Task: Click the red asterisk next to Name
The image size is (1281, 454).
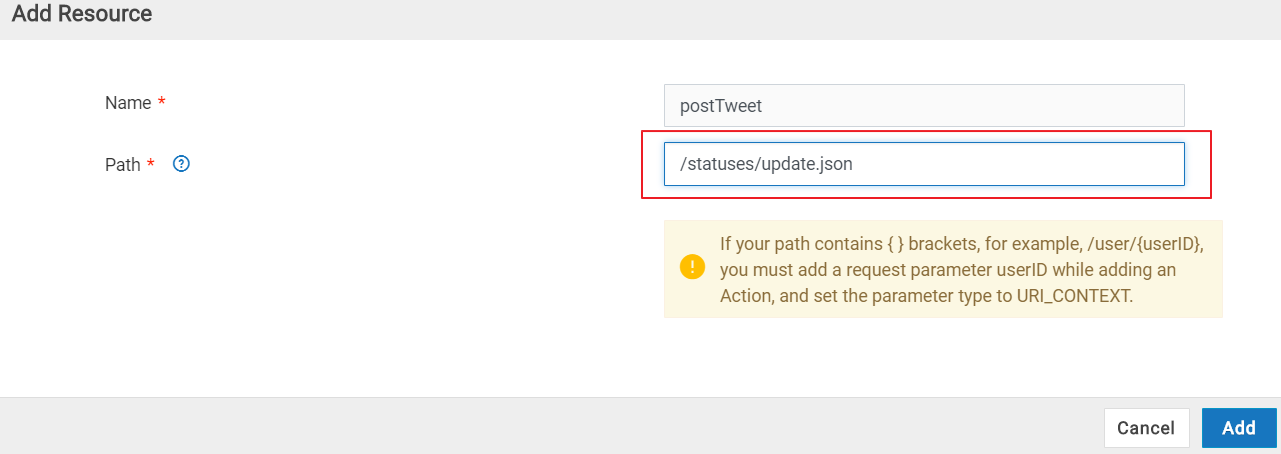Action: pyautogui.click(x=161, y=102)
